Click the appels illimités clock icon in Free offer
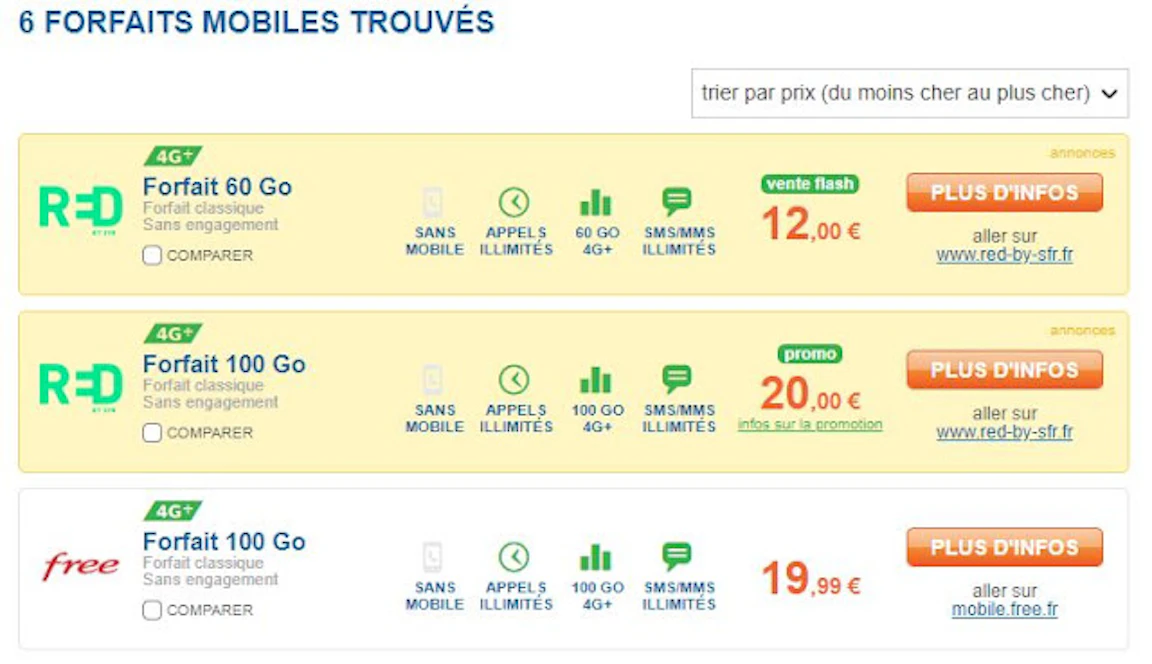 click(514, 557)
